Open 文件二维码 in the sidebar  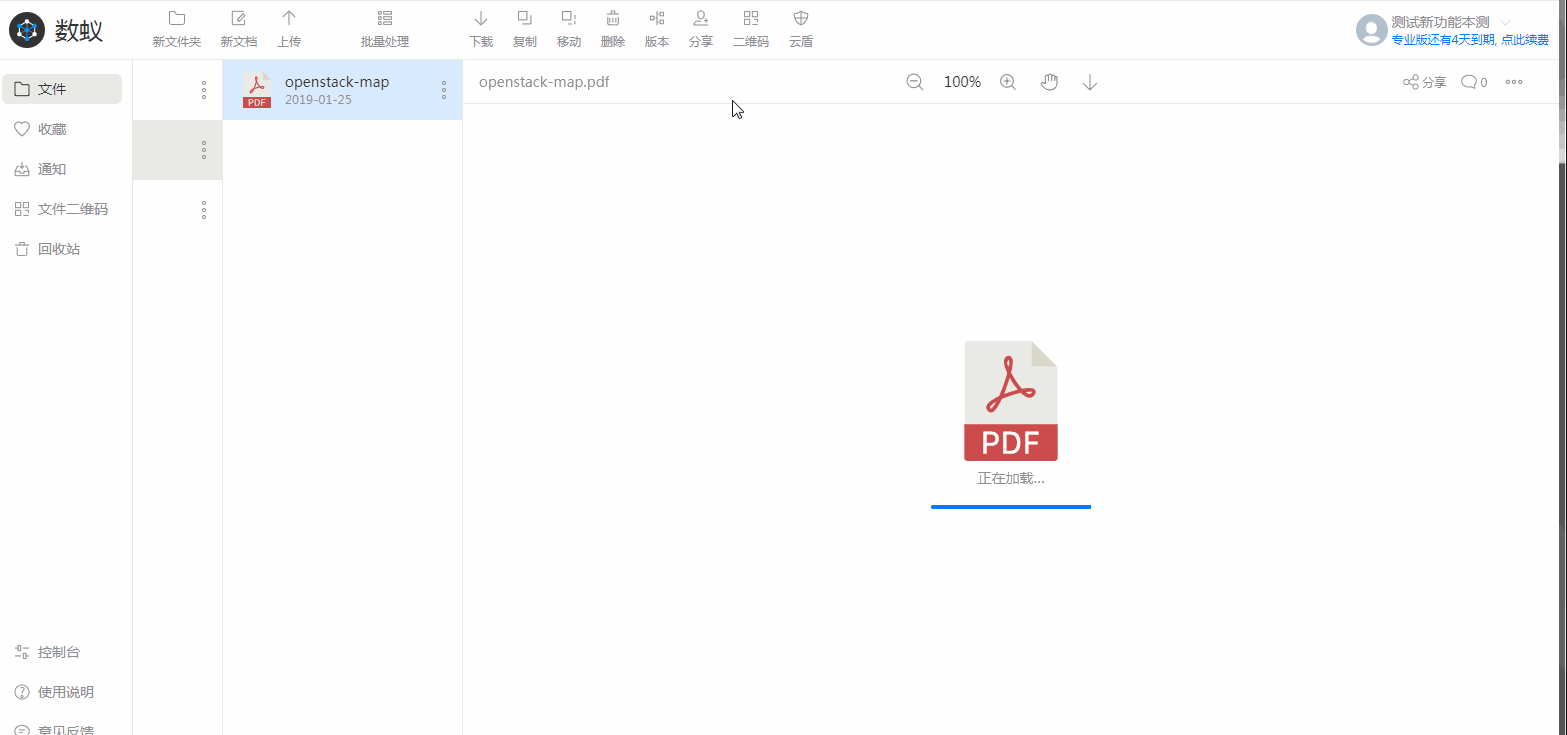coord(62,209)
